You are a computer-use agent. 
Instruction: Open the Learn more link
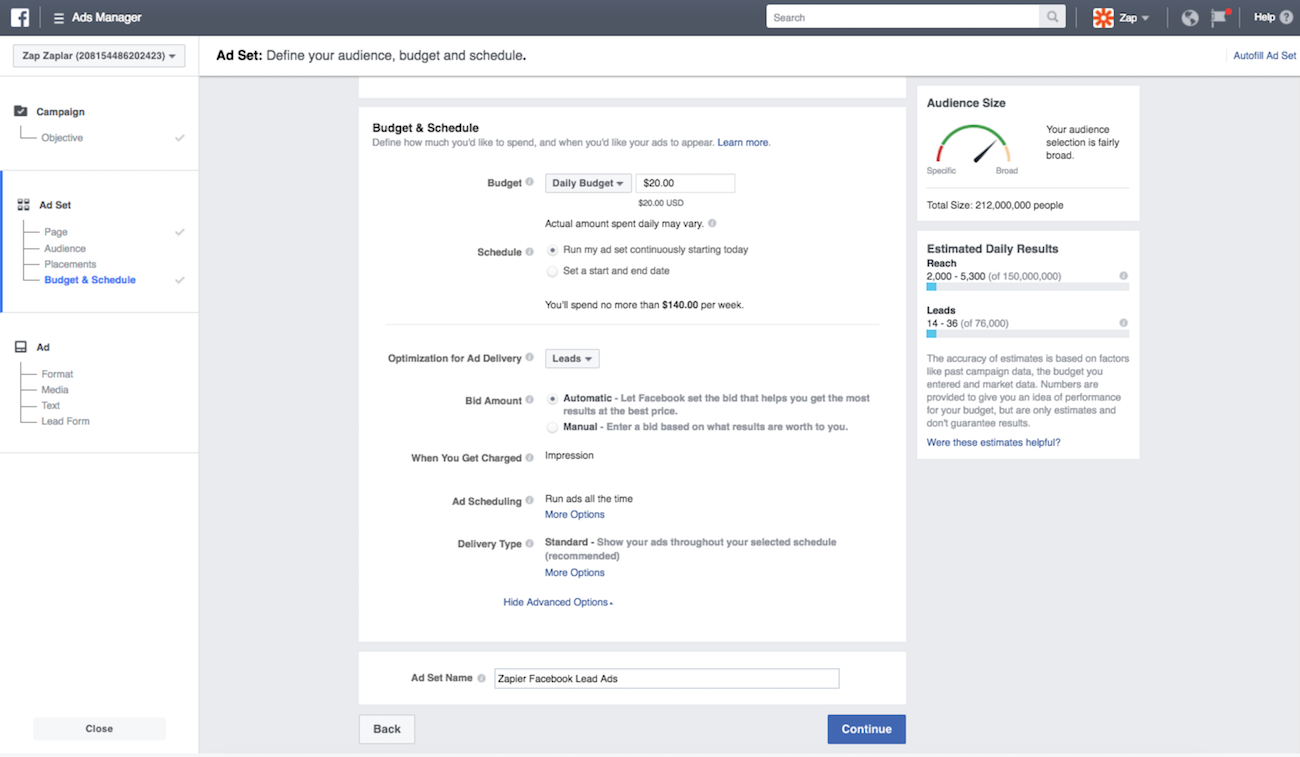click(x=743, y=143)
